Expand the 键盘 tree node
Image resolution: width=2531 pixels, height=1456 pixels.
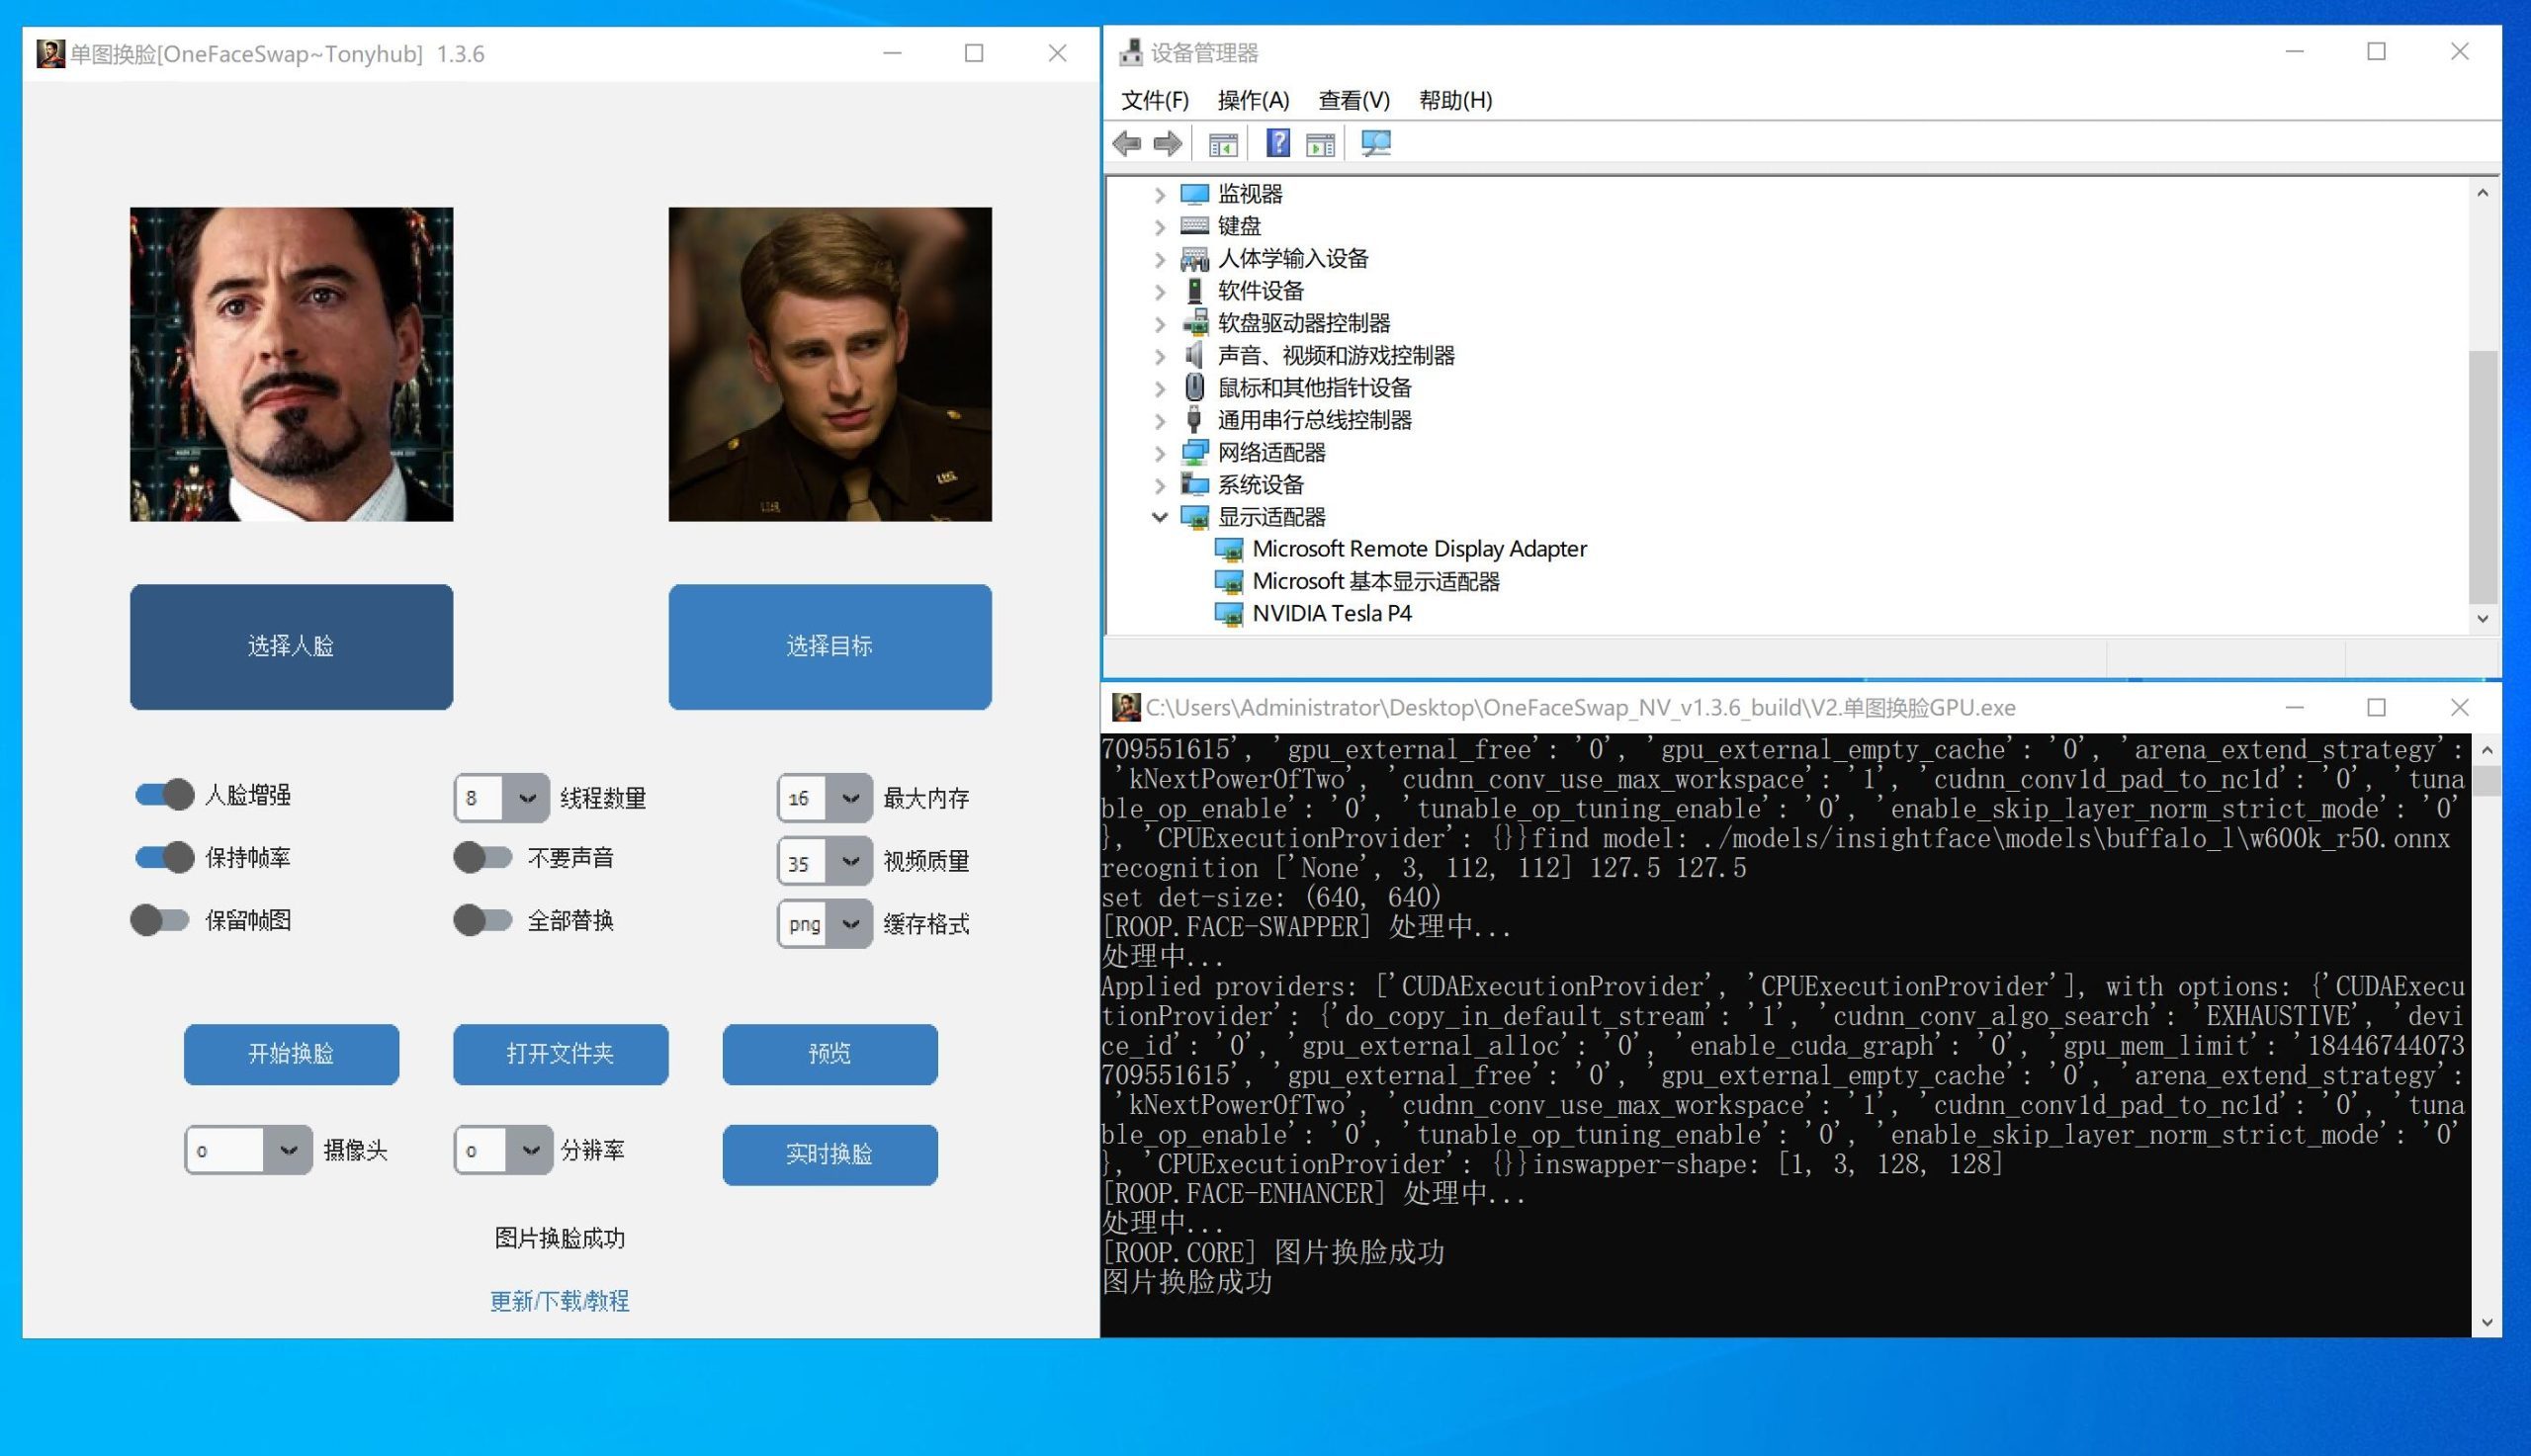click(x=1160, y=227)
